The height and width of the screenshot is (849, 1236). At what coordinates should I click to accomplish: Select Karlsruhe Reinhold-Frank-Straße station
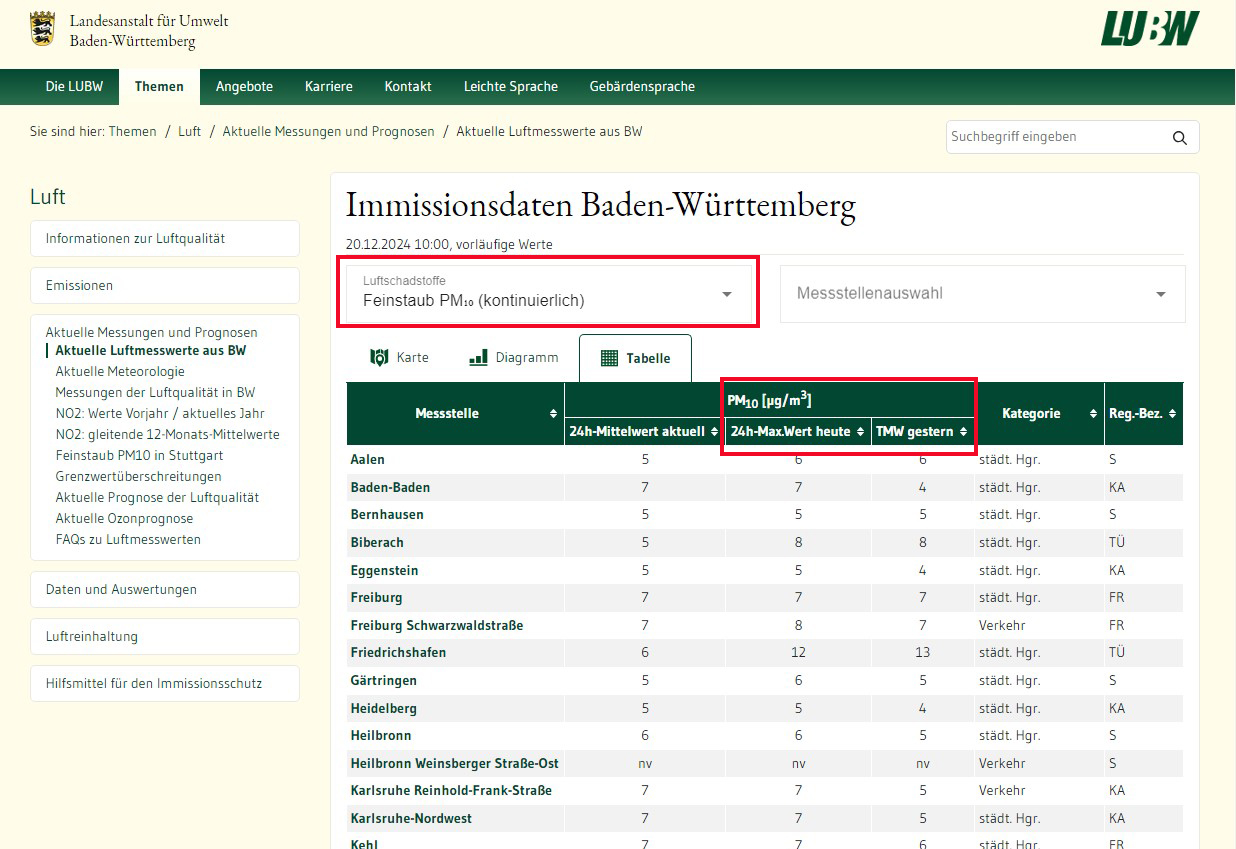pyautogui.click(x=451, y=790)
